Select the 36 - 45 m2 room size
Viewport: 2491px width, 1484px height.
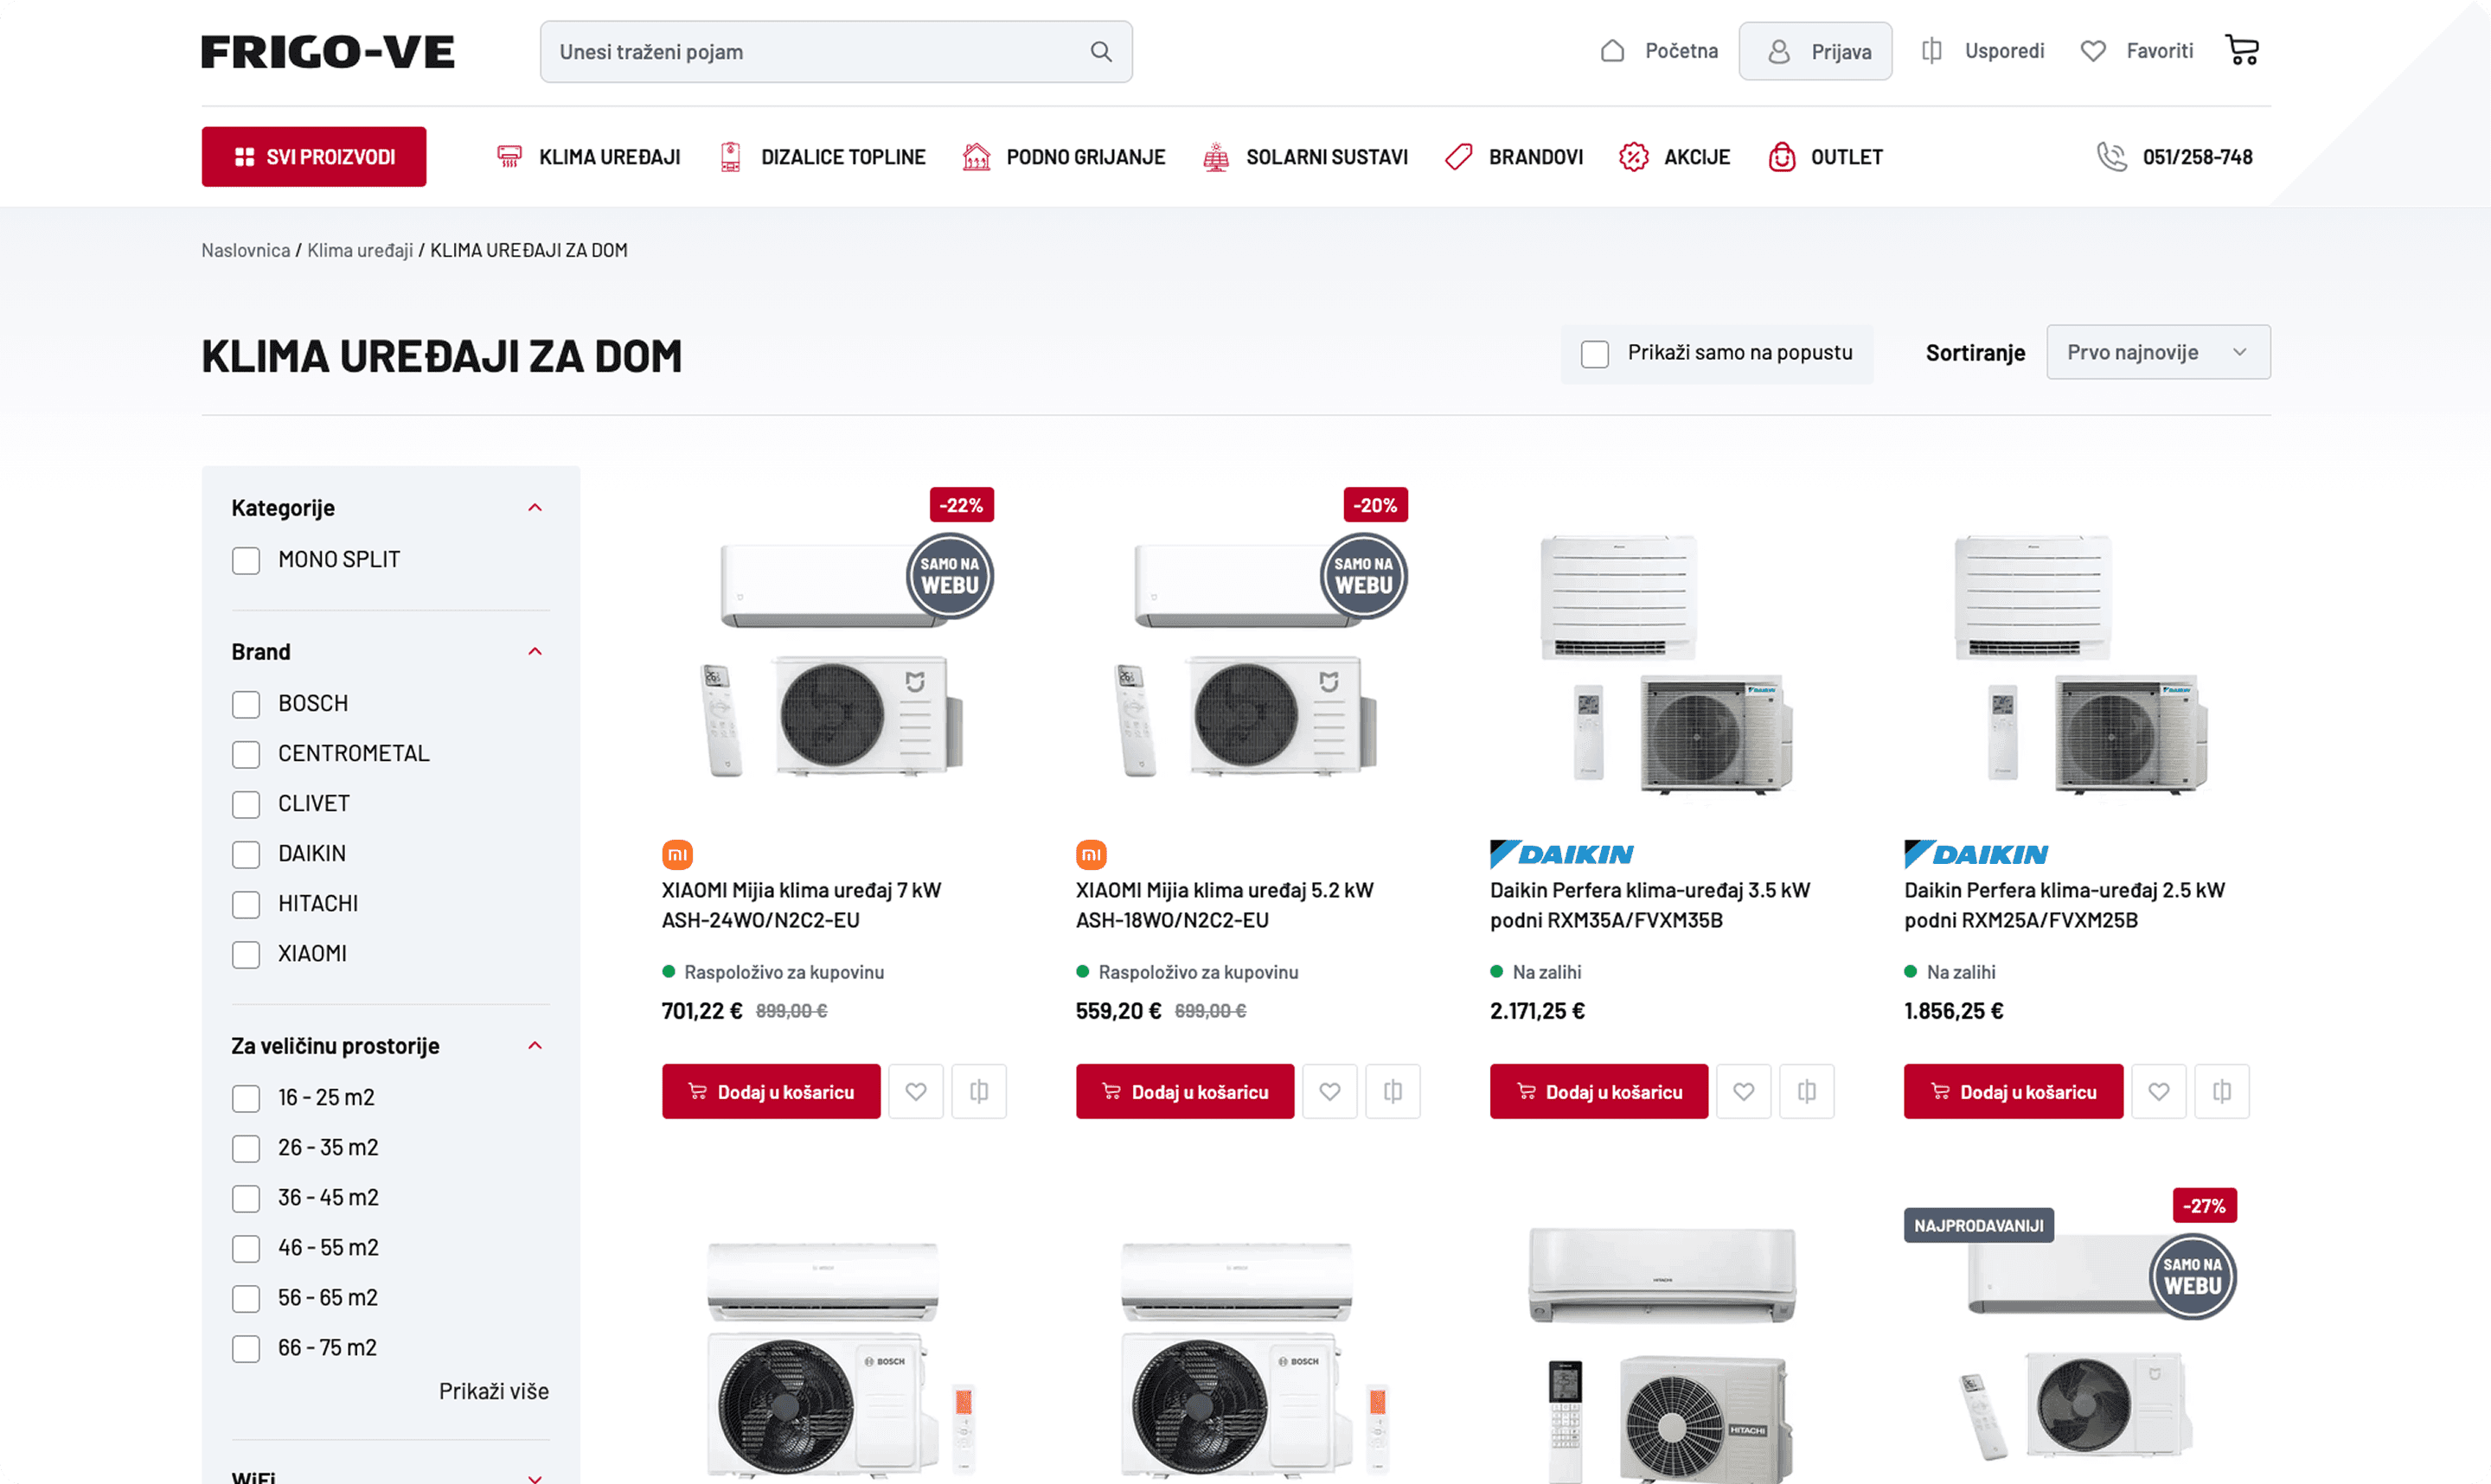point(246,1199)
